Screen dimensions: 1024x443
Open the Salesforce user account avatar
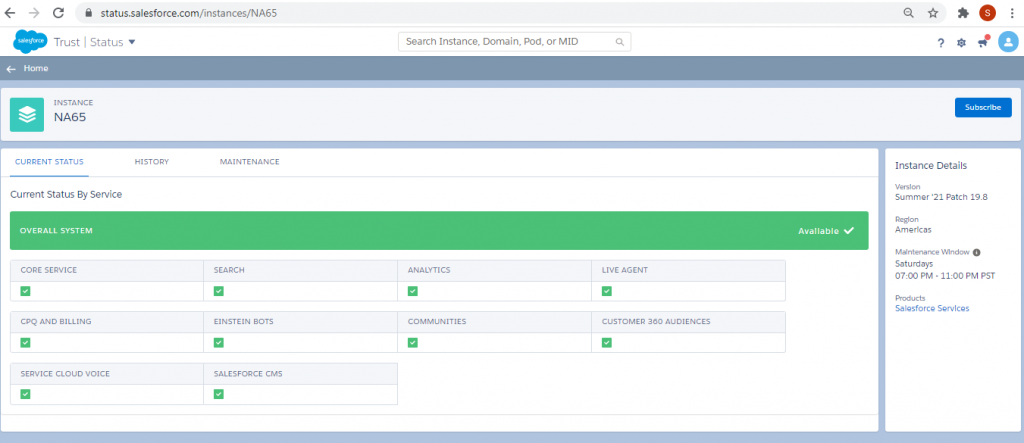click(1008, 42)
